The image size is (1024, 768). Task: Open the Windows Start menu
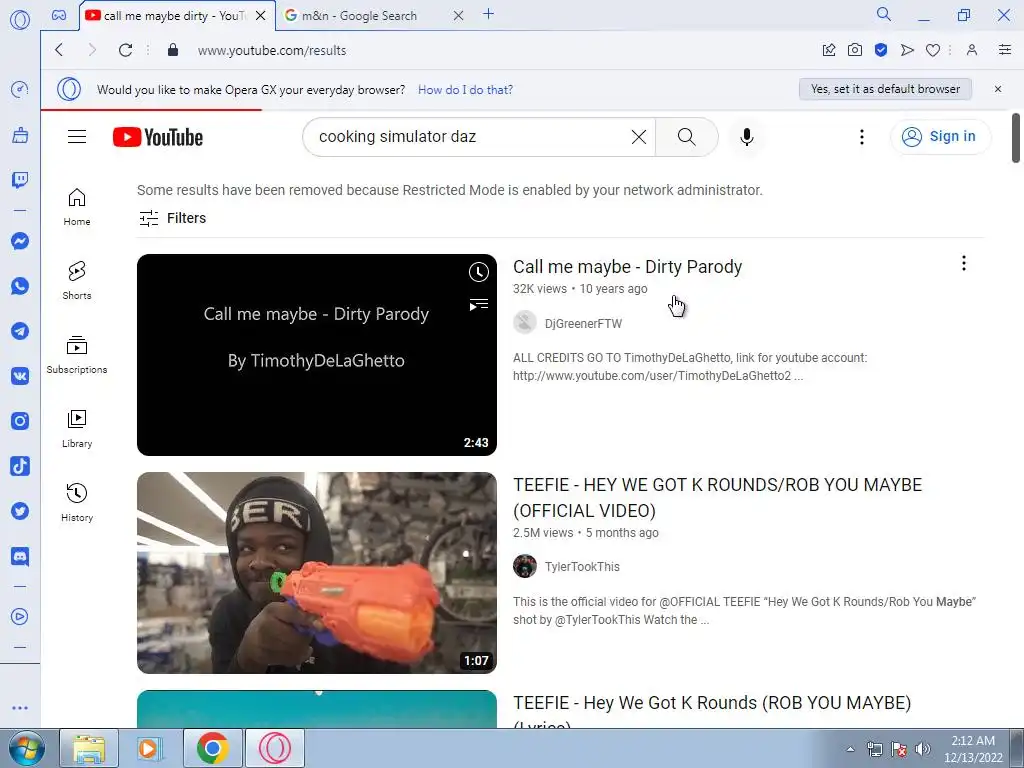pos(25,748)
